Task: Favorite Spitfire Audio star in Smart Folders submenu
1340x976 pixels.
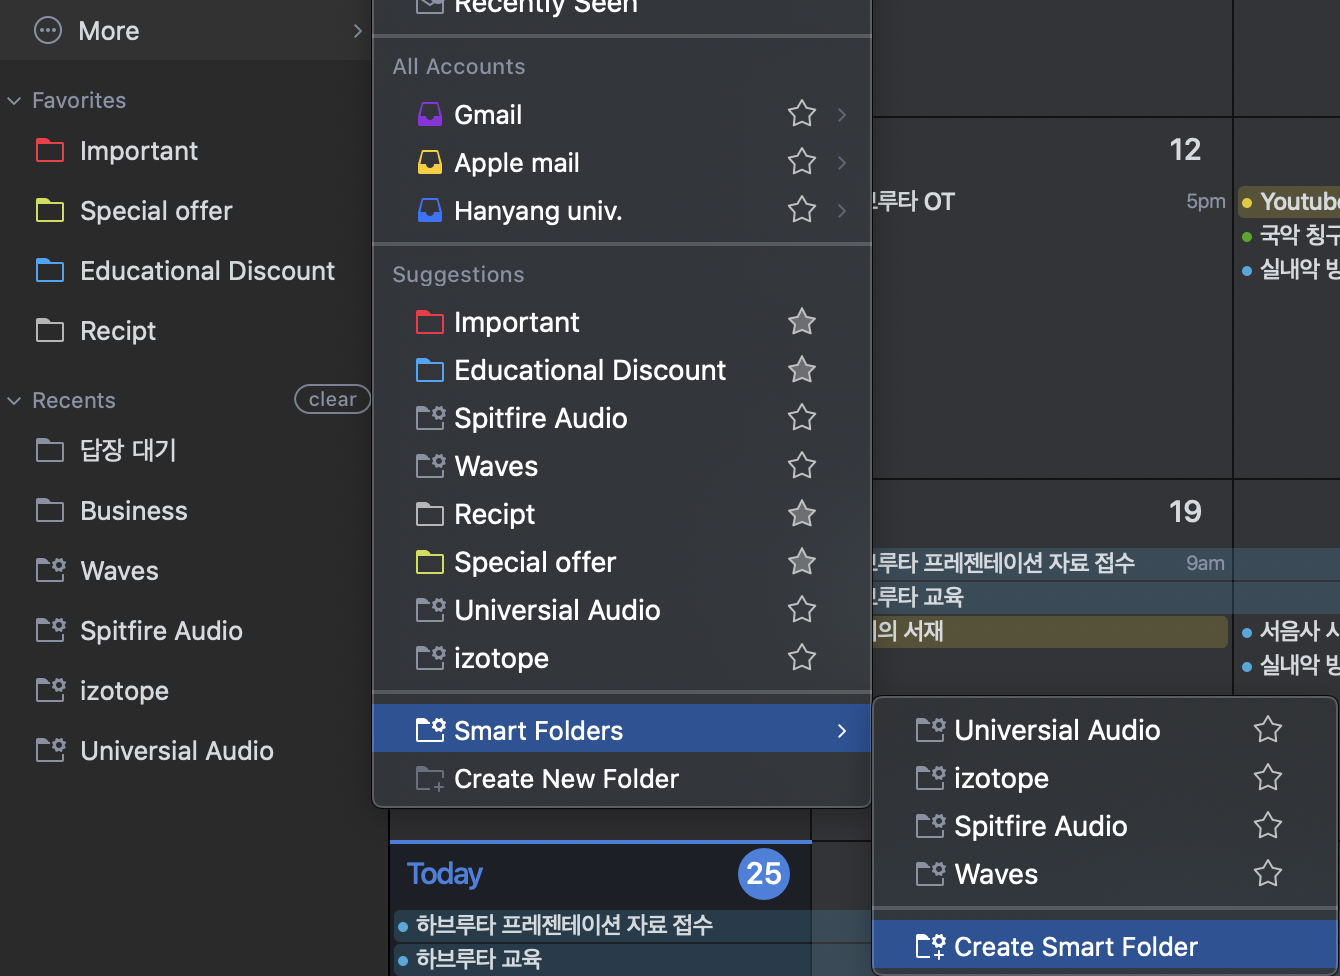Action: click(x=1268, y=826)
